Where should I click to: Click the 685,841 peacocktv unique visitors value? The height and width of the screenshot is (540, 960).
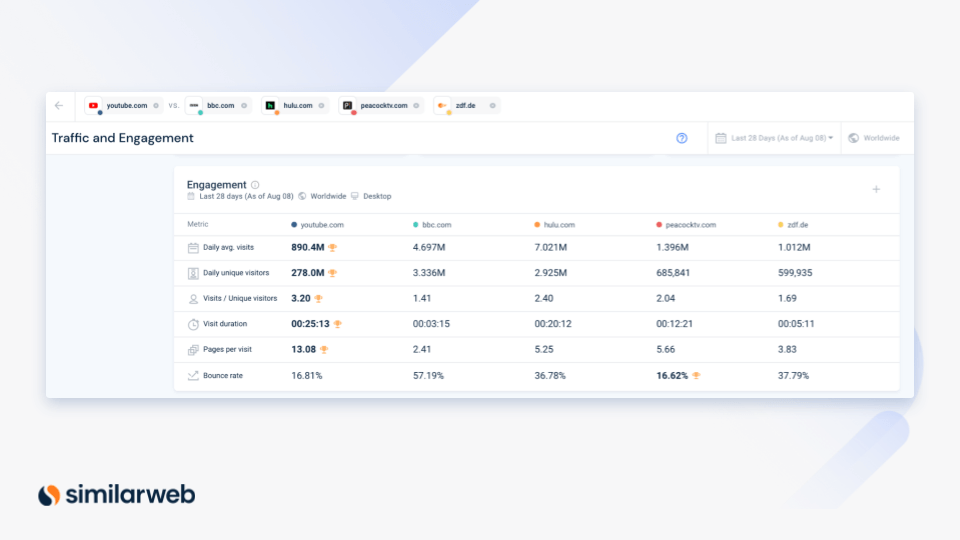[673, 273]
